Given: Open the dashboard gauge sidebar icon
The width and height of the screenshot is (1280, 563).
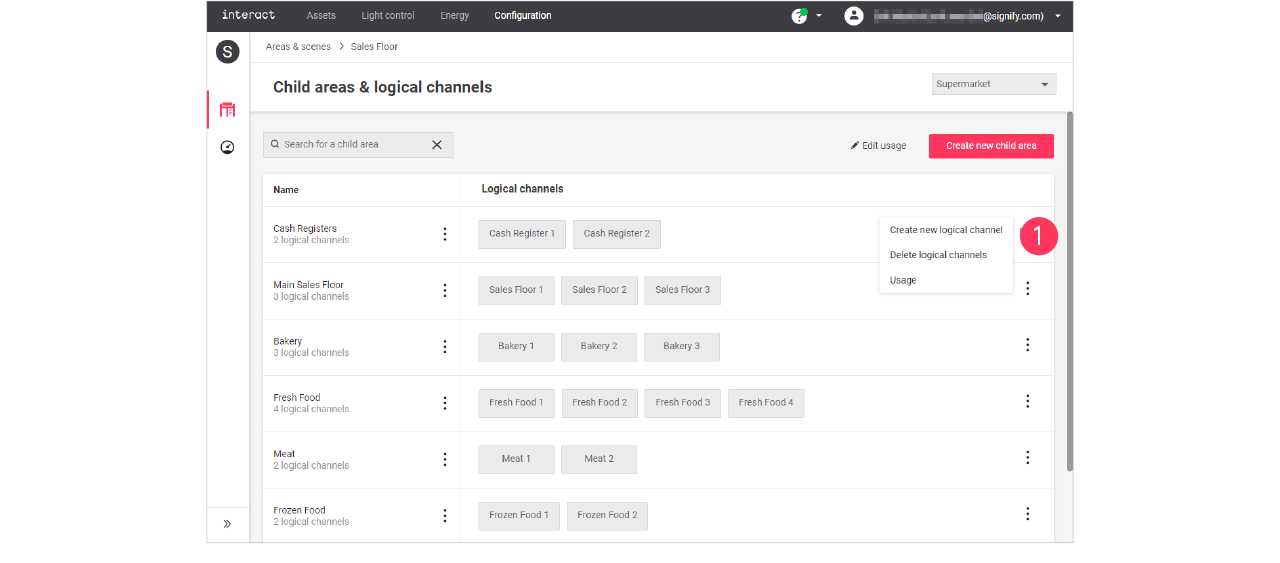Looking at the screenshot, I should coord(227,147).
